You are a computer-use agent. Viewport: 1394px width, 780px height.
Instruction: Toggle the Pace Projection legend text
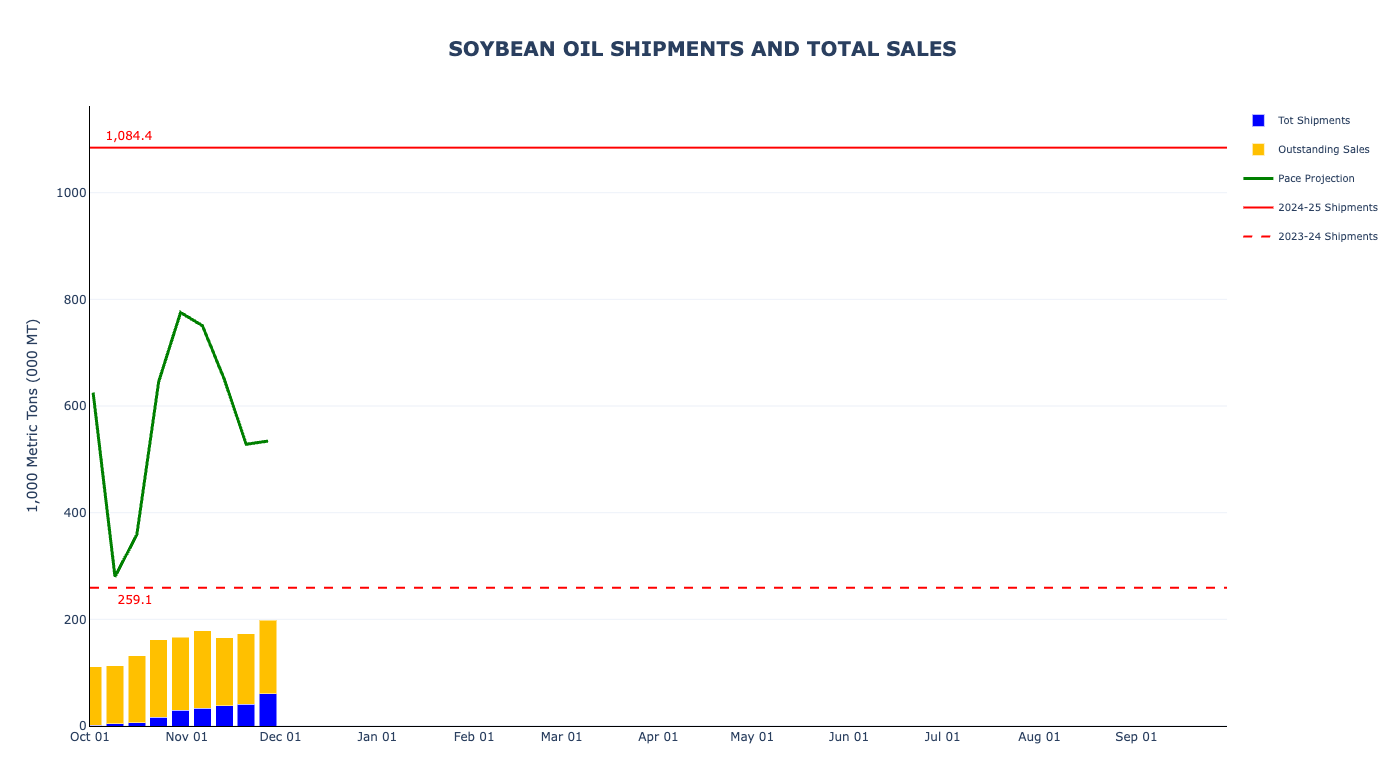point(1316,178)
